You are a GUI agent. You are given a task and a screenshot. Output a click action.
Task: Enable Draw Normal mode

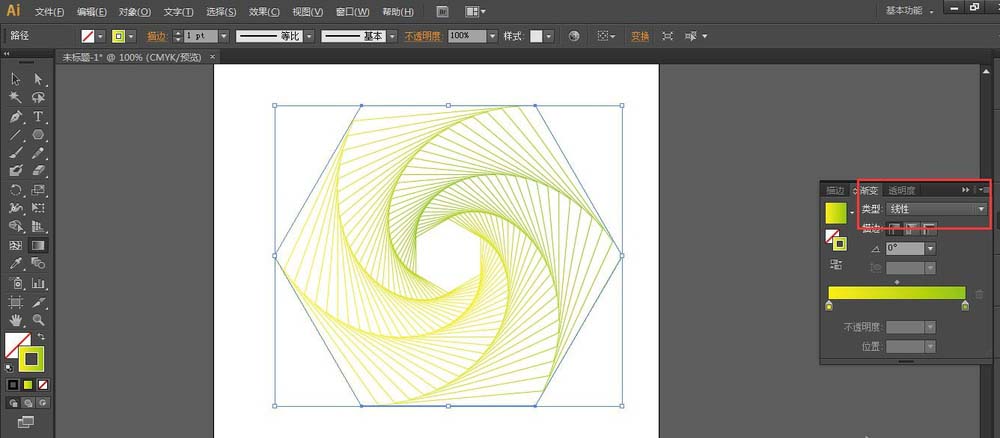point(13,403)
